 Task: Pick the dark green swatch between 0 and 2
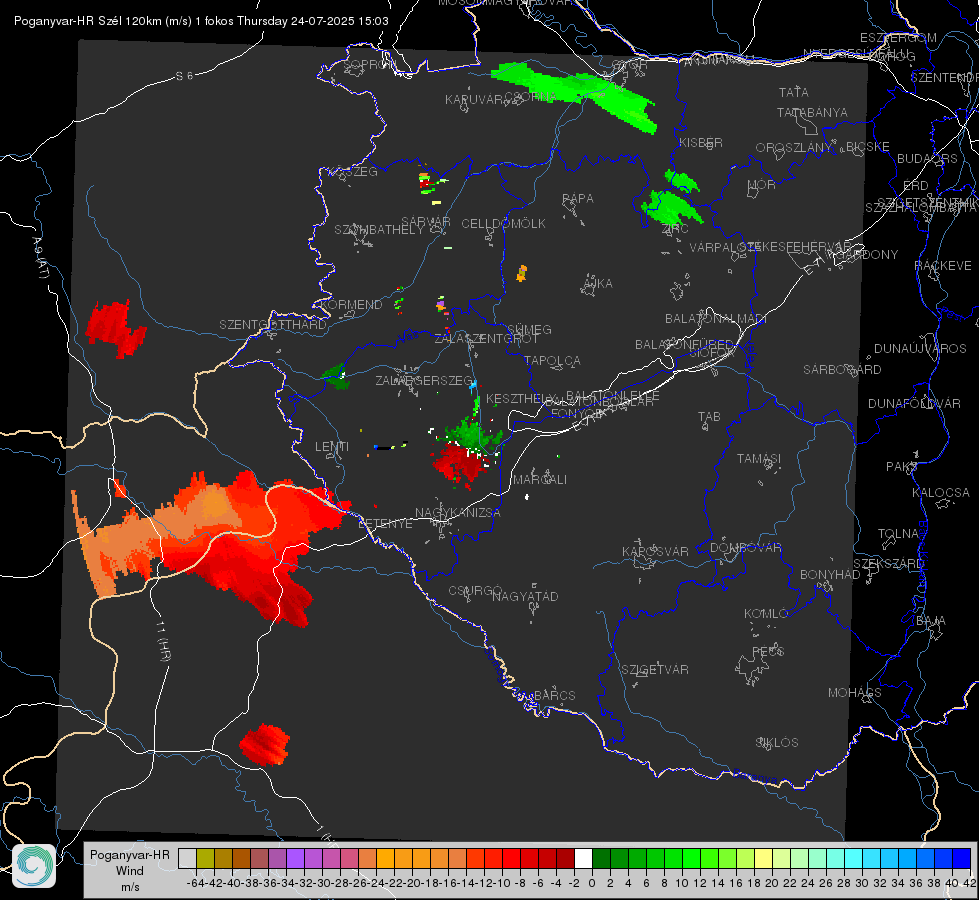point(601,858)
